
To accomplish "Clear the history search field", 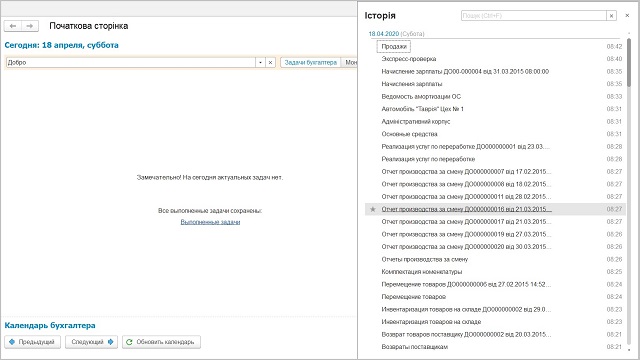I will coord(611,16).
